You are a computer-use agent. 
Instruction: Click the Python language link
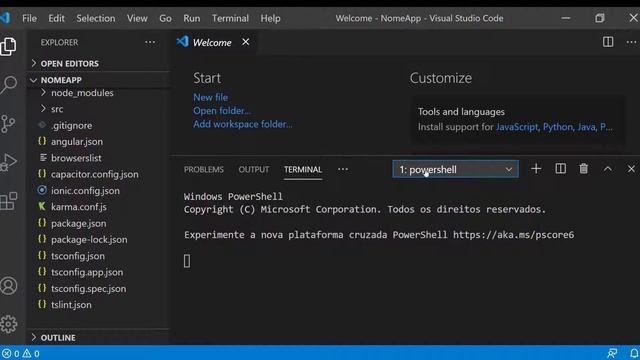pos(558,127)
